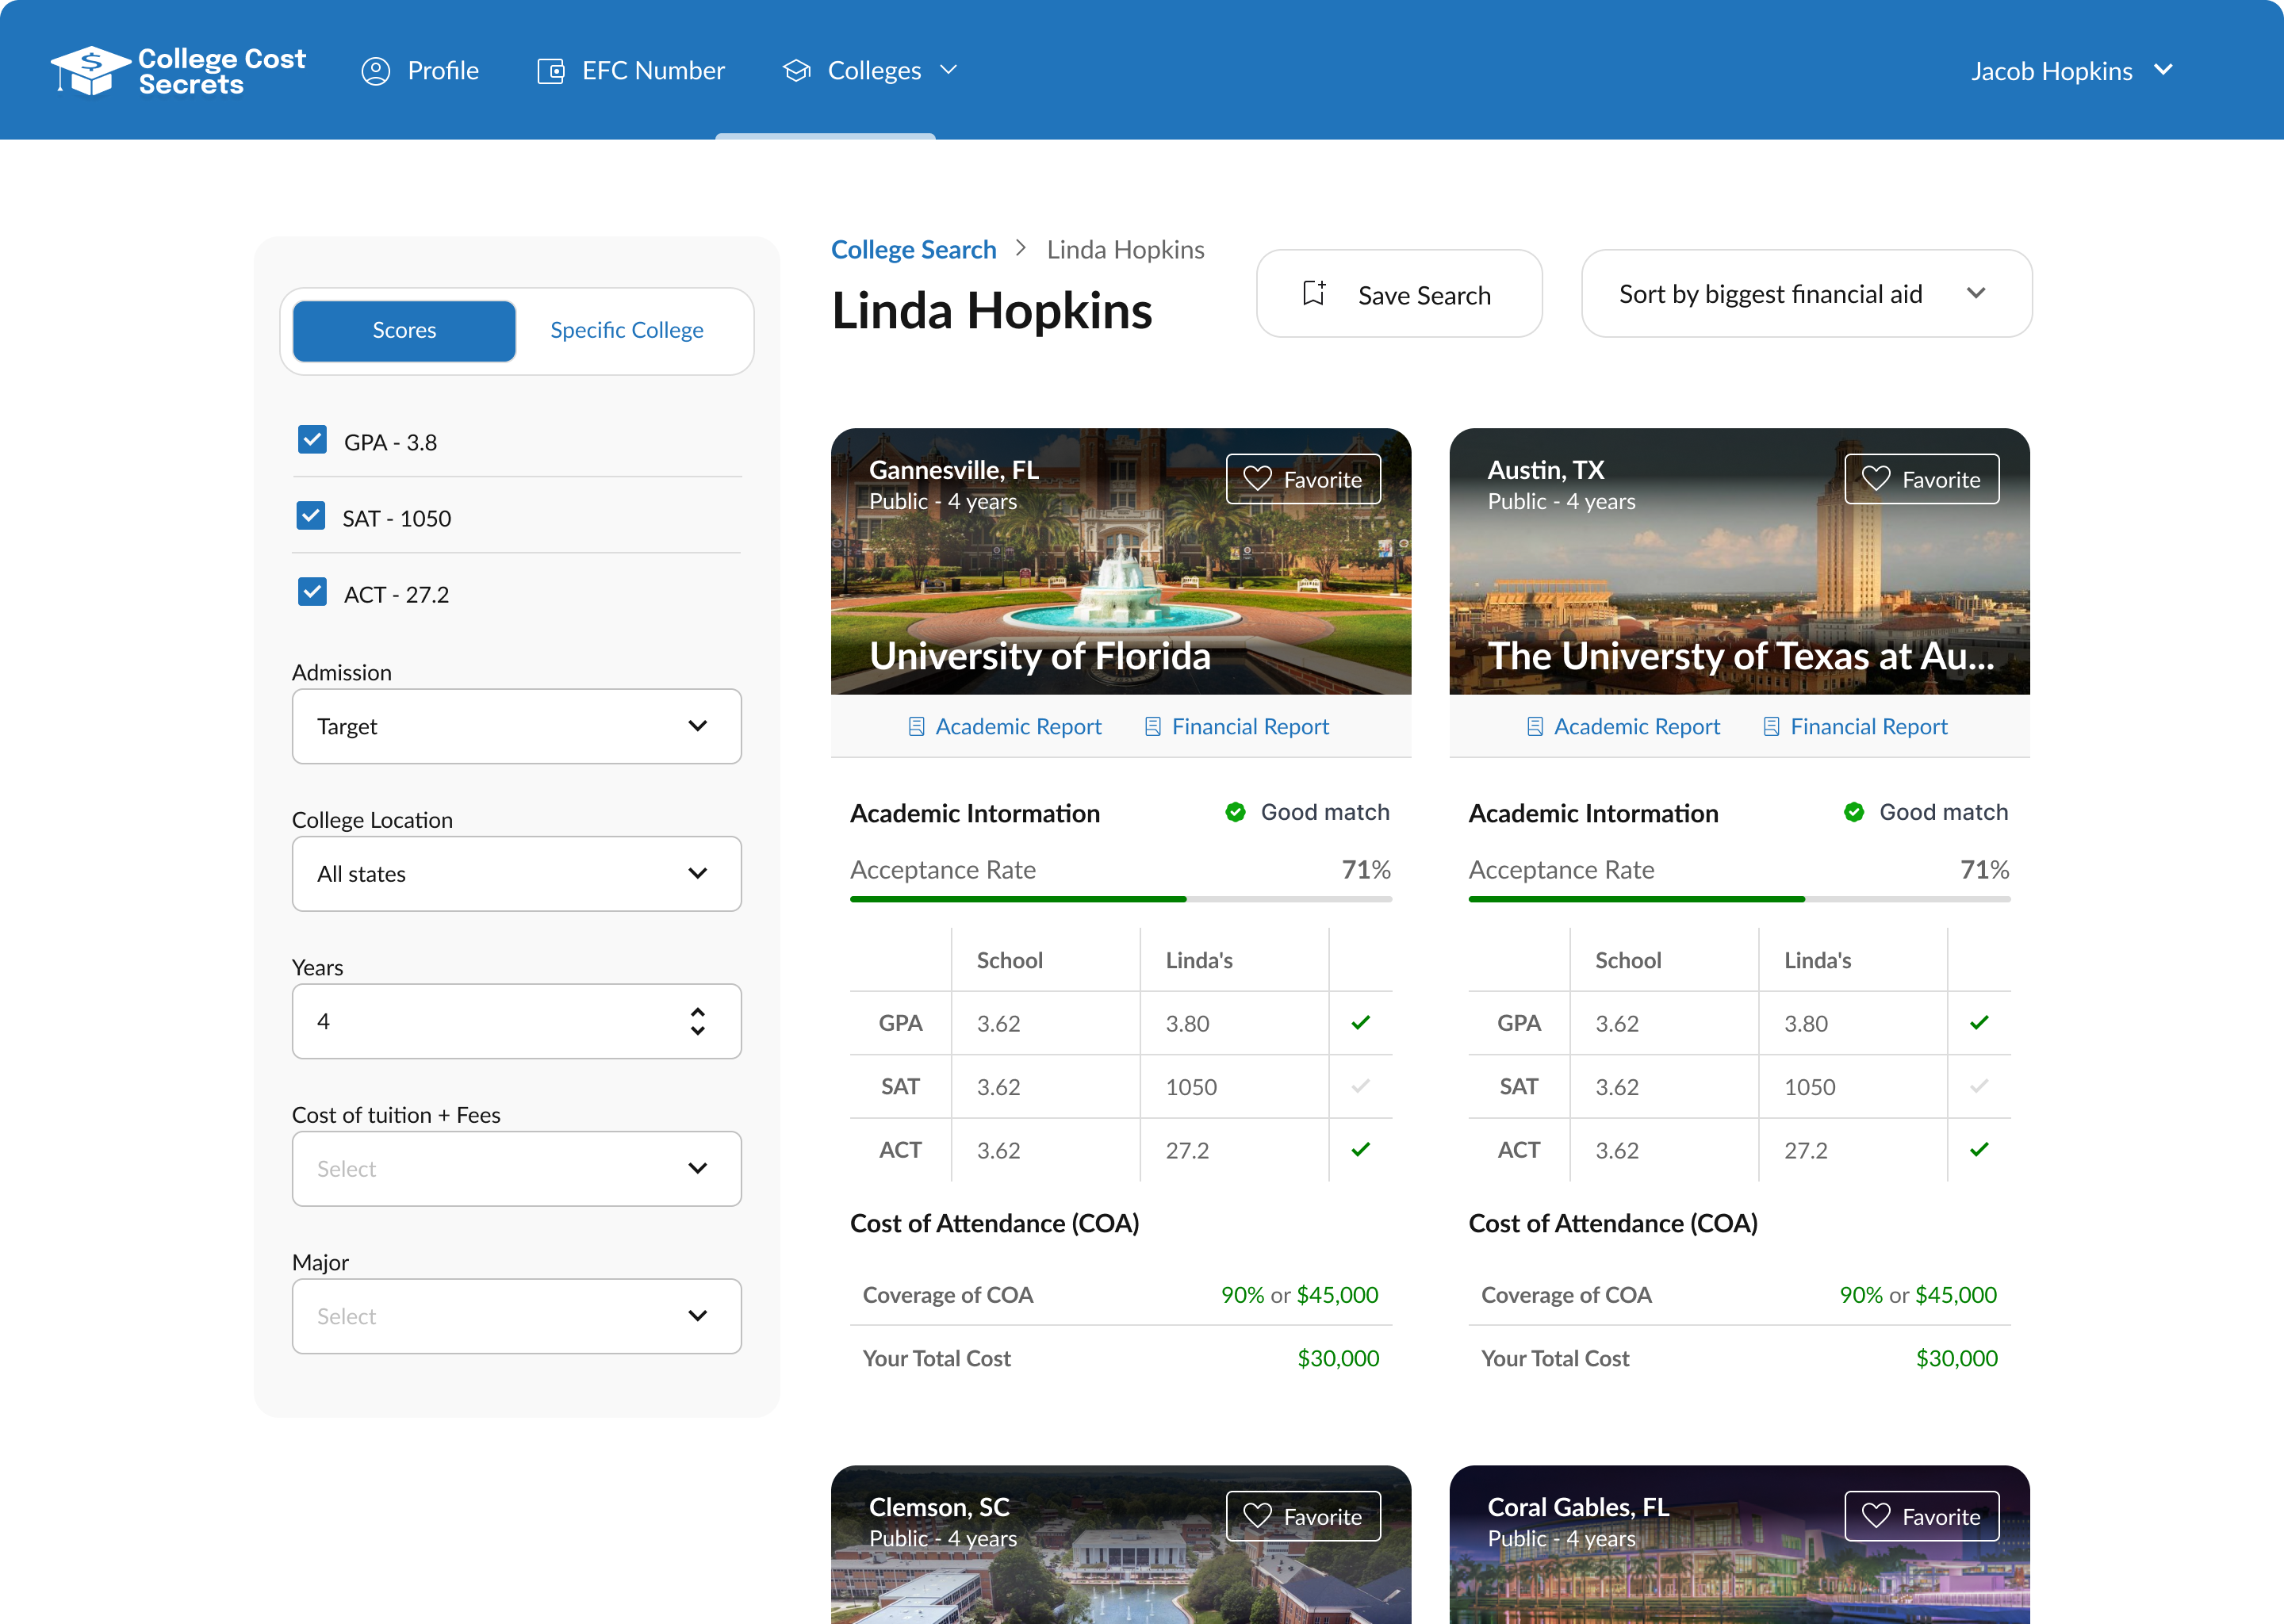Viewport: 2284px width, 1624px height.
Task: Click the College Search breadcrumb link
Action: point(913,250)
